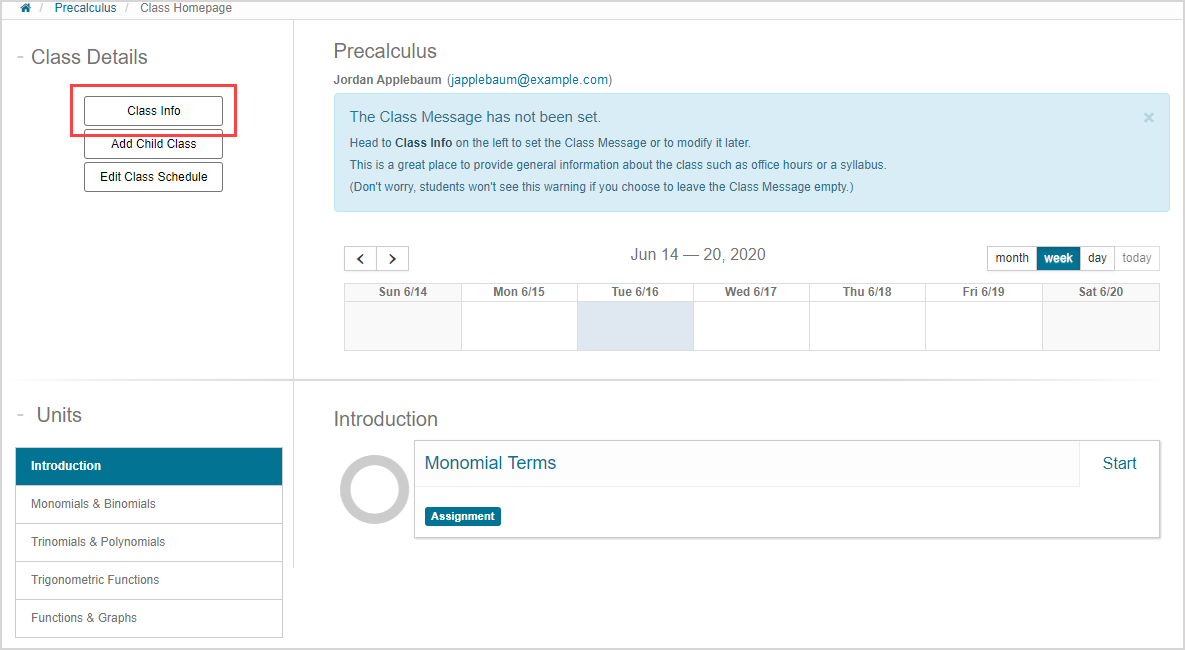This screenshot has height=650, width=1185.
Task: Dismiss the Class Message alert
Action: pos(1149,118)
